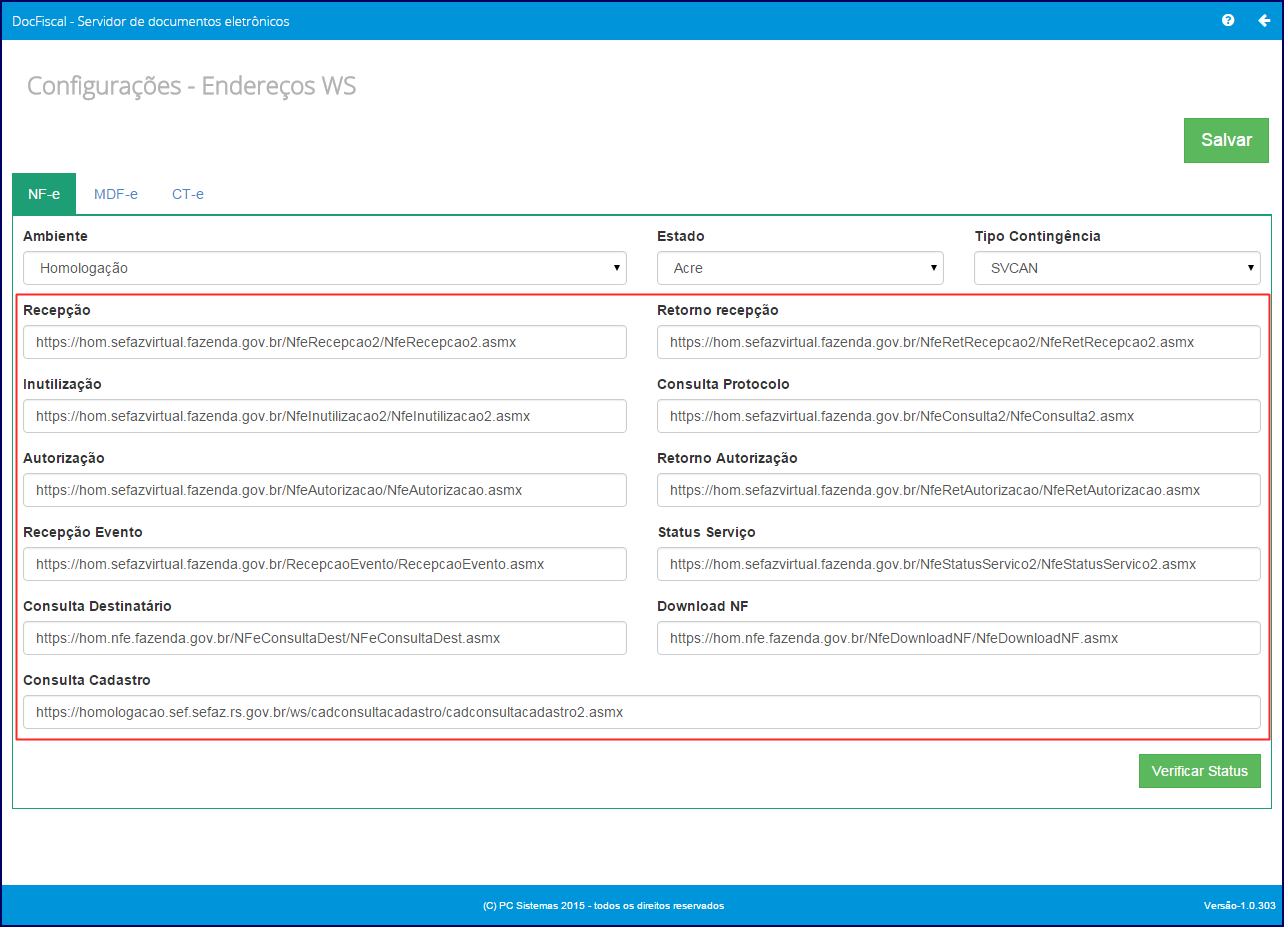This screenshot has height=927, width=1284.
Task: Edit the Retorno Autorização URL field
Action: pyautogui.click(x=959, y=490)
